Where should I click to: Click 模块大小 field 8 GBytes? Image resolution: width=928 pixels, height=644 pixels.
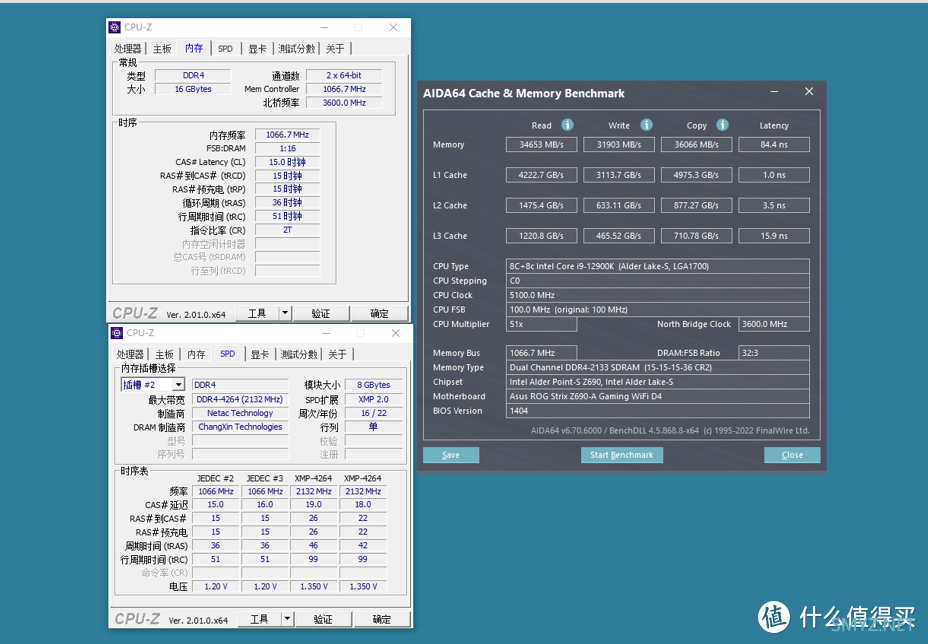[x=373, y=385]
